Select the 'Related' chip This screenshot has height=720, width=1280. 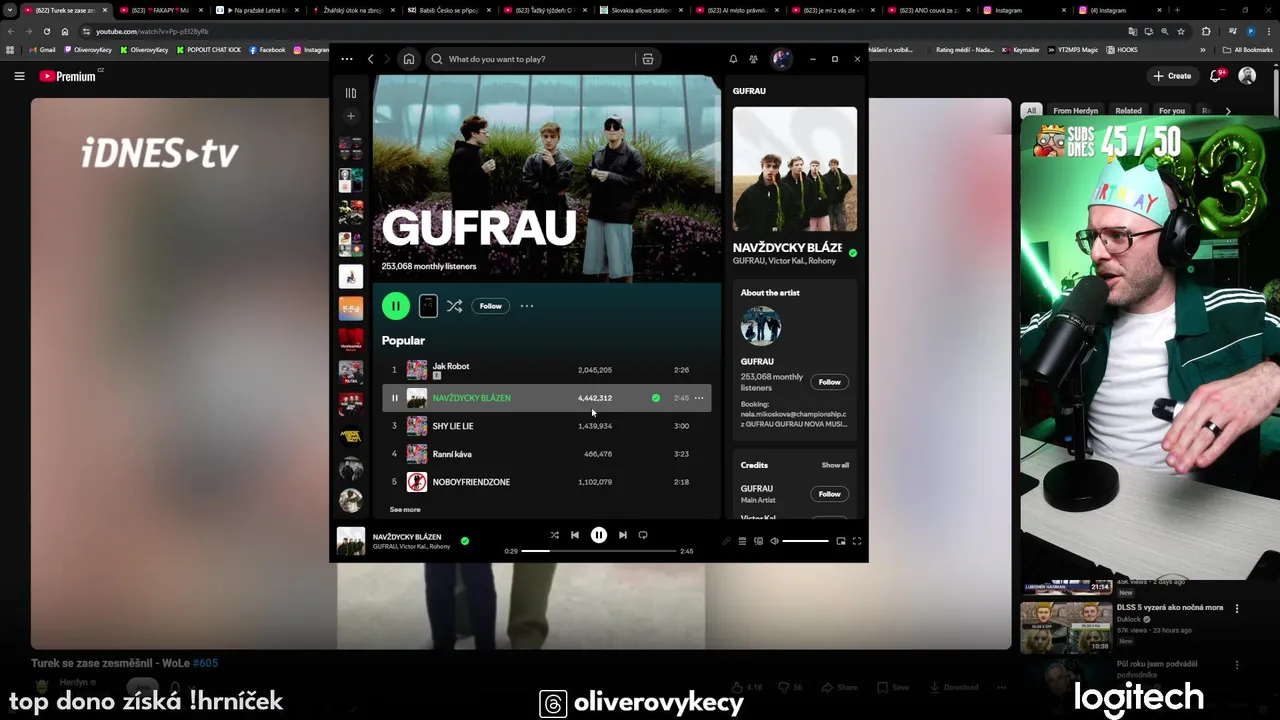1128,111
